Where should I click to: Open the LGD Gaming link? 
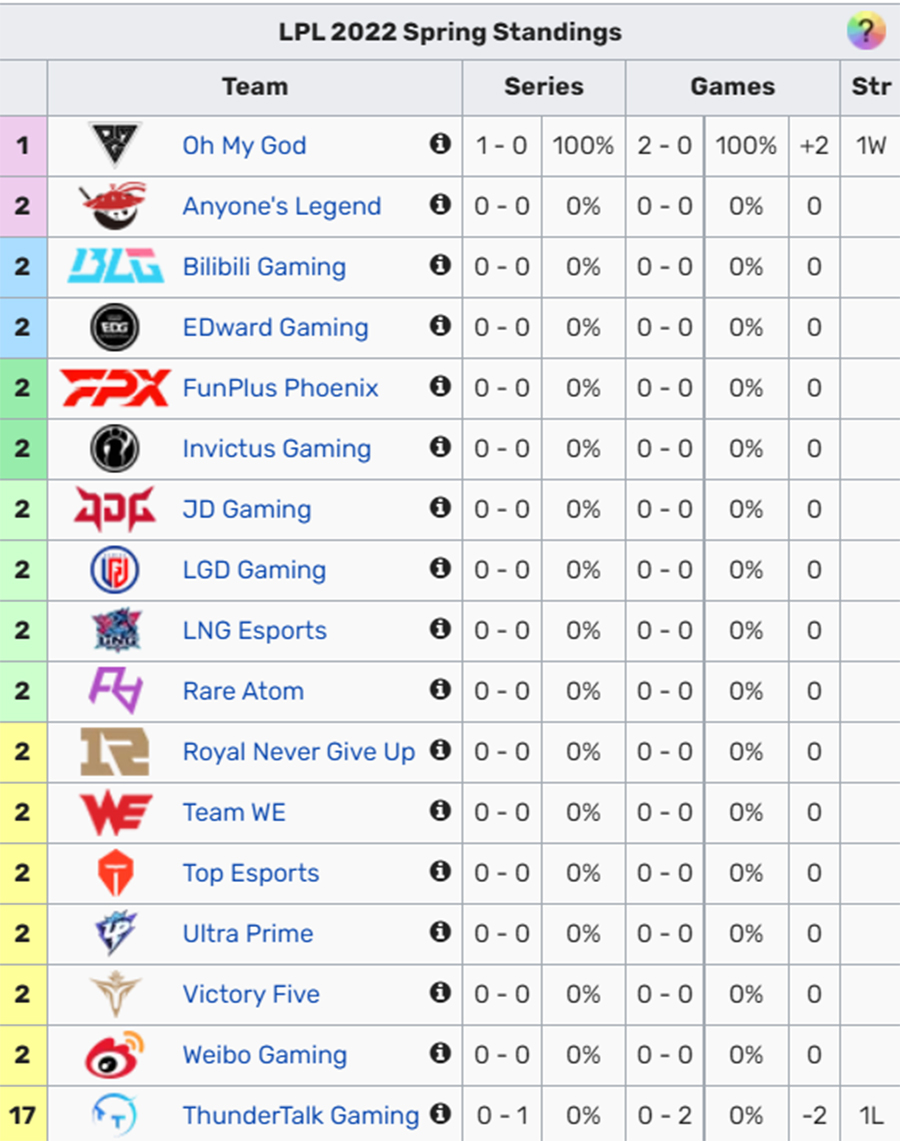tap(254, 570)
